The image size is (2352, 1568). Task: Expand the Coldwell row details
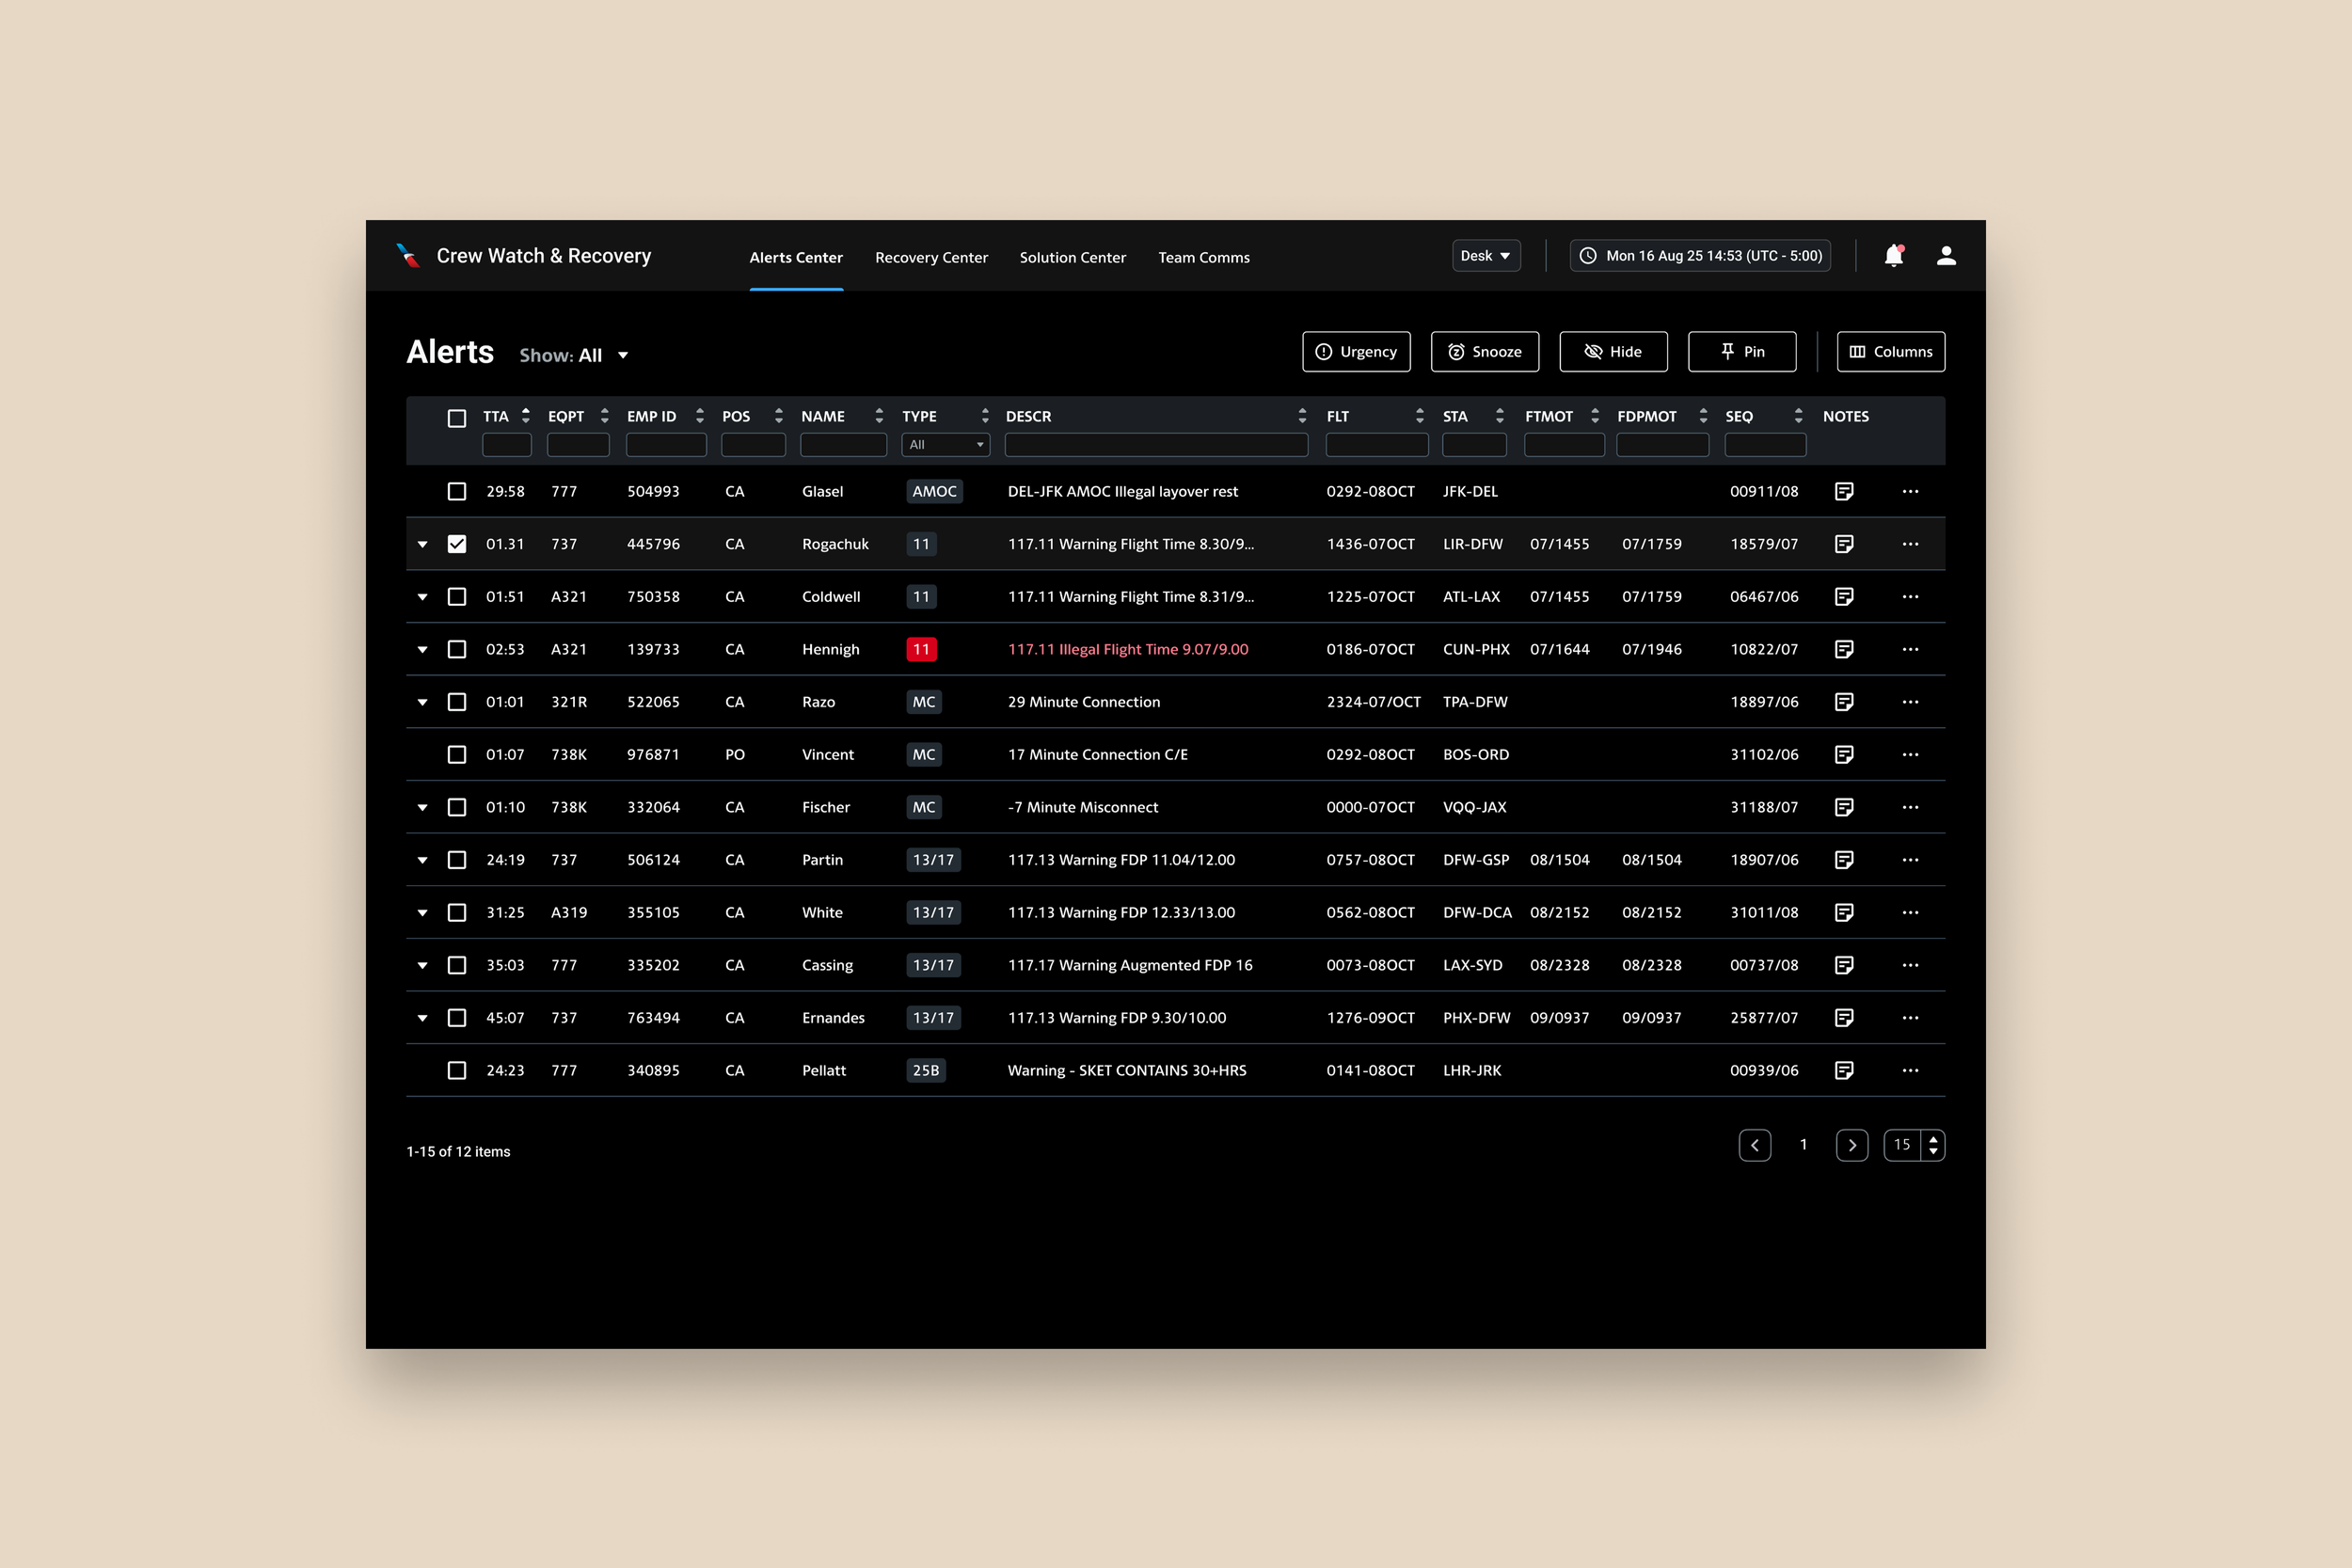pos(423,597)
